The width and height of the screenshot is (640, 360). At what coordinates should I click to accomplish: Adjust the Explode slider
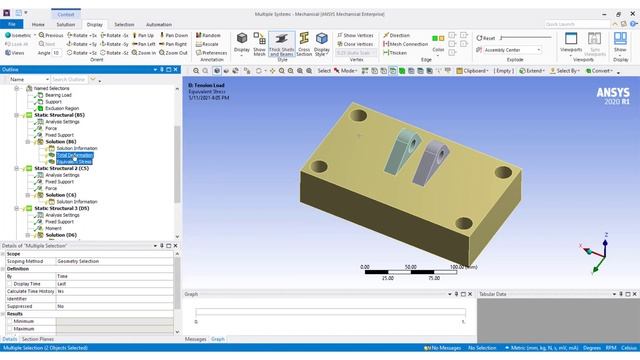526,38
